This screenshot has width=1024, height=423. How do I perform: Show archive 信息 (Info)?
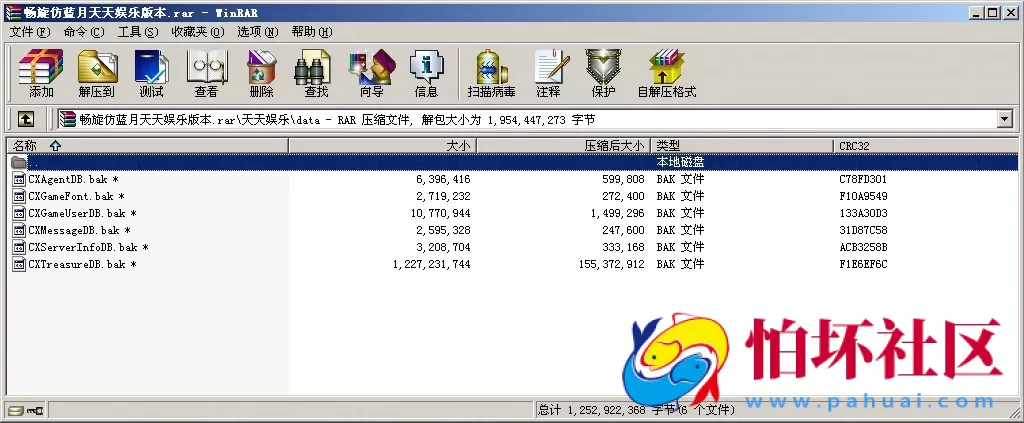[426, 72]
